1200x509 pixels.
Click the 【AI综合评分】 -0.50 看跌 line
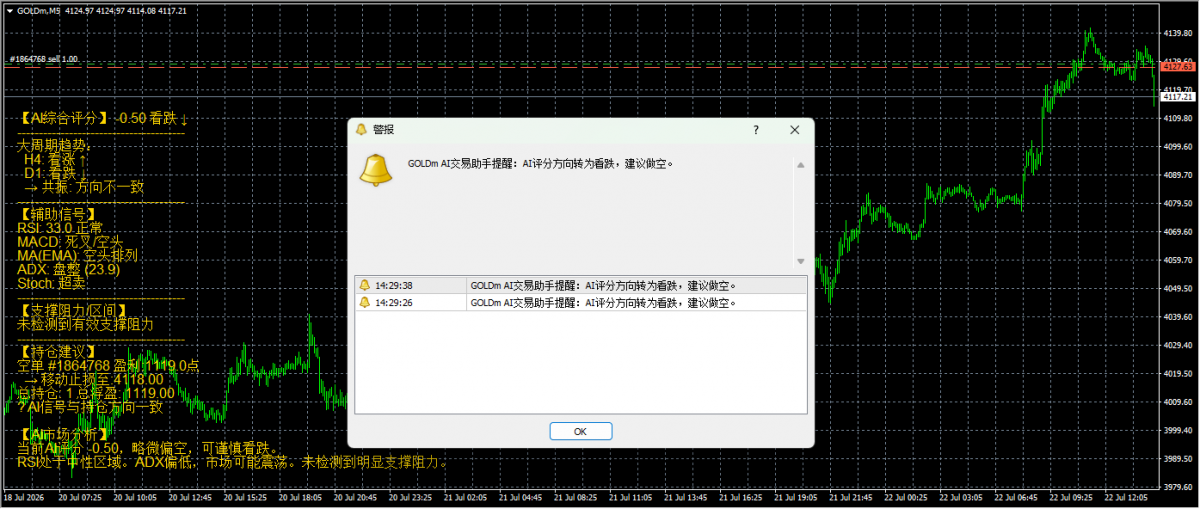104,120
